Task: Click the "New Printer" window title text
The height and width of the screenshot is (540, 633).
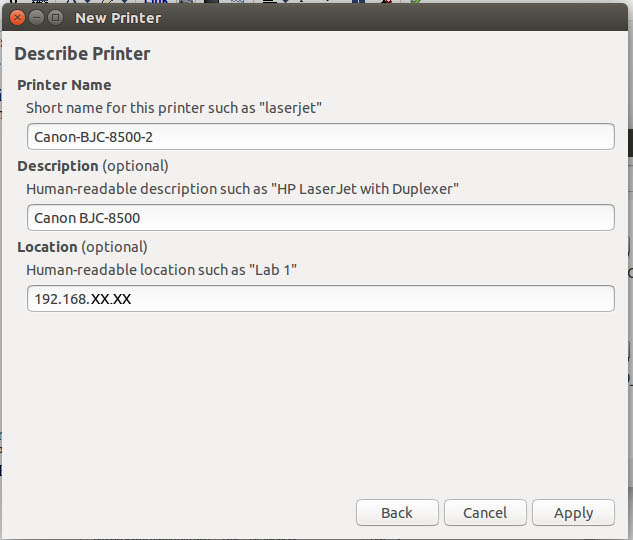Action: 118,18
